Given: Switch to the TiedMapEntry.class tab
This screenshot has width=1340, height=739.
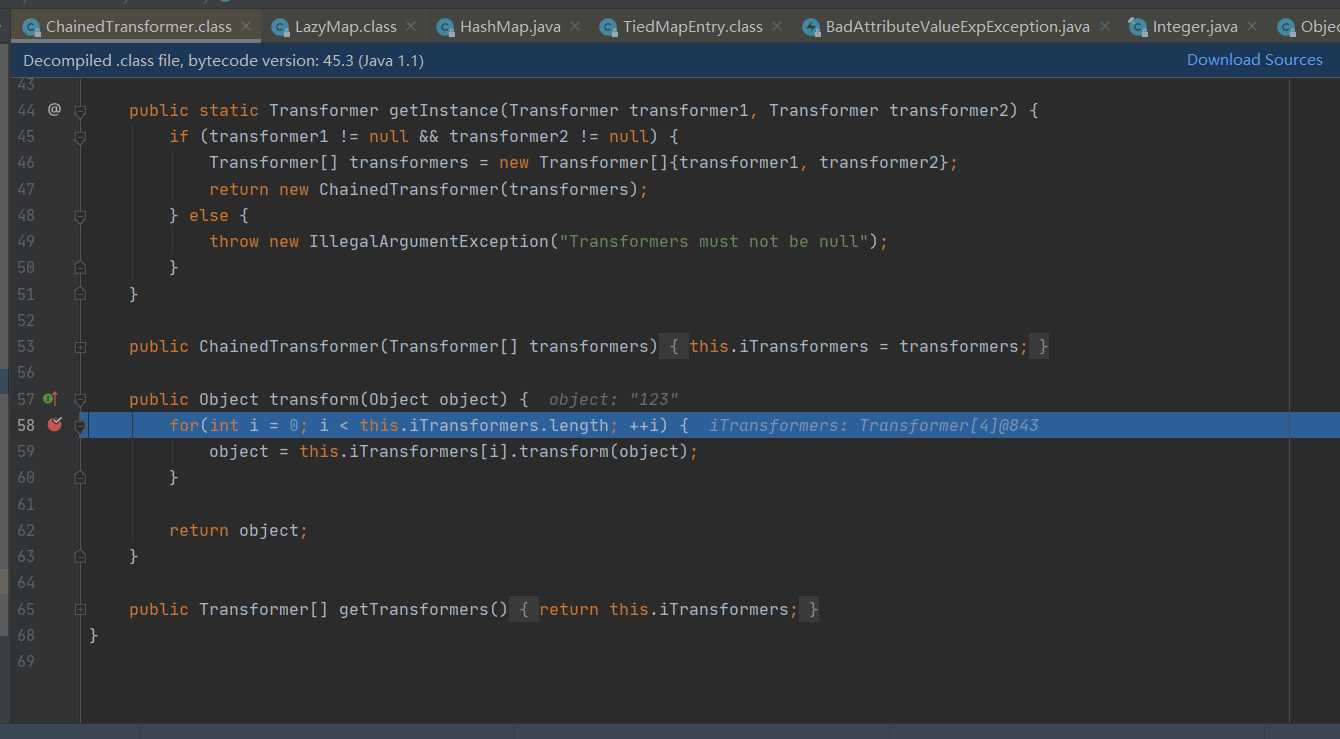Looking at the screenshot, I should point(693,27).
